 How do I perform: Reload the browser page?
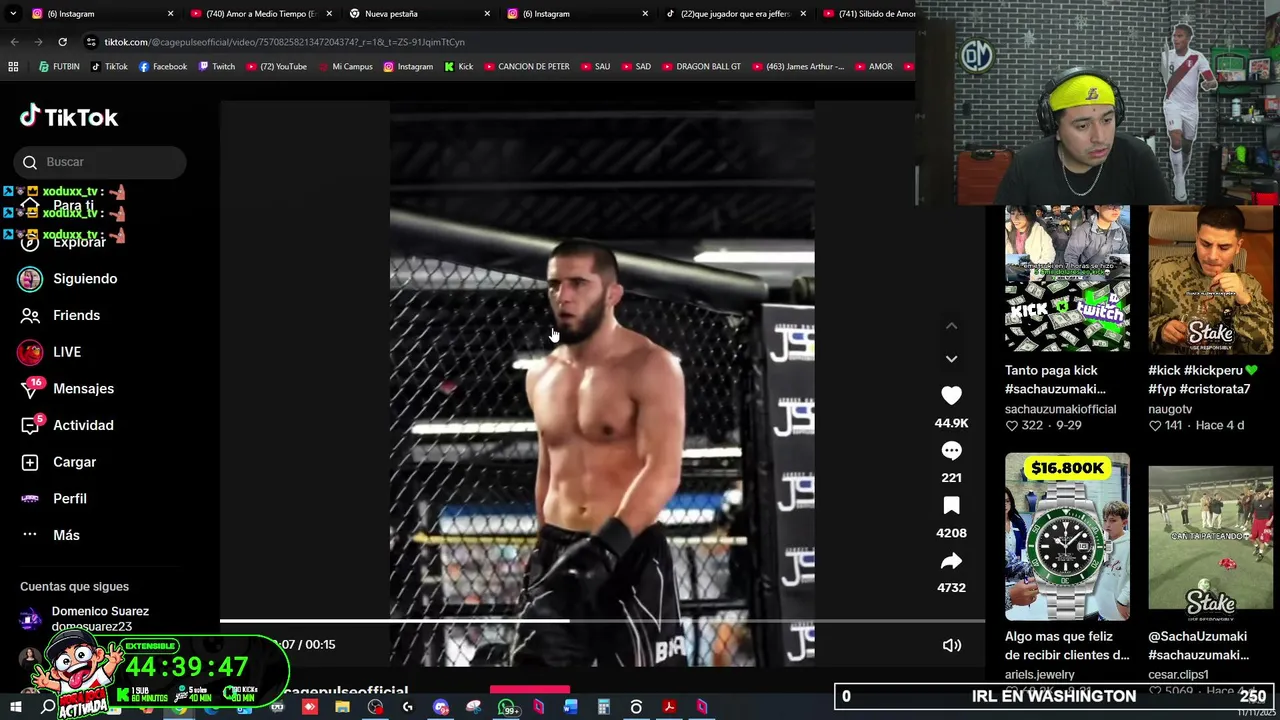pos(62,42)
